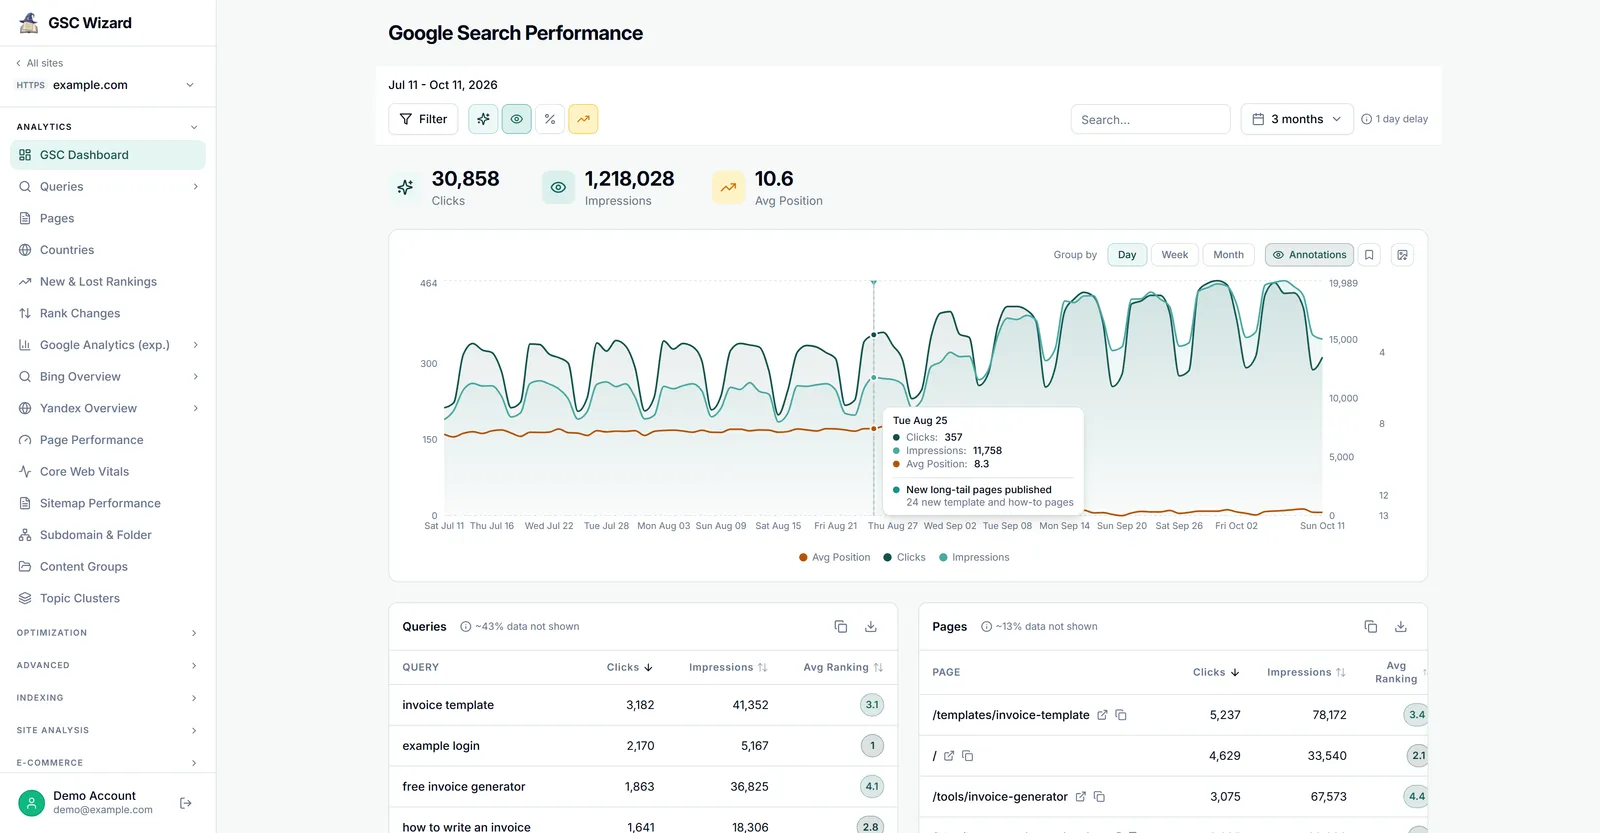Toggle the impressions eye metric button
Viewport: 1600px width, 833px height.
click(x=516, y=119)
